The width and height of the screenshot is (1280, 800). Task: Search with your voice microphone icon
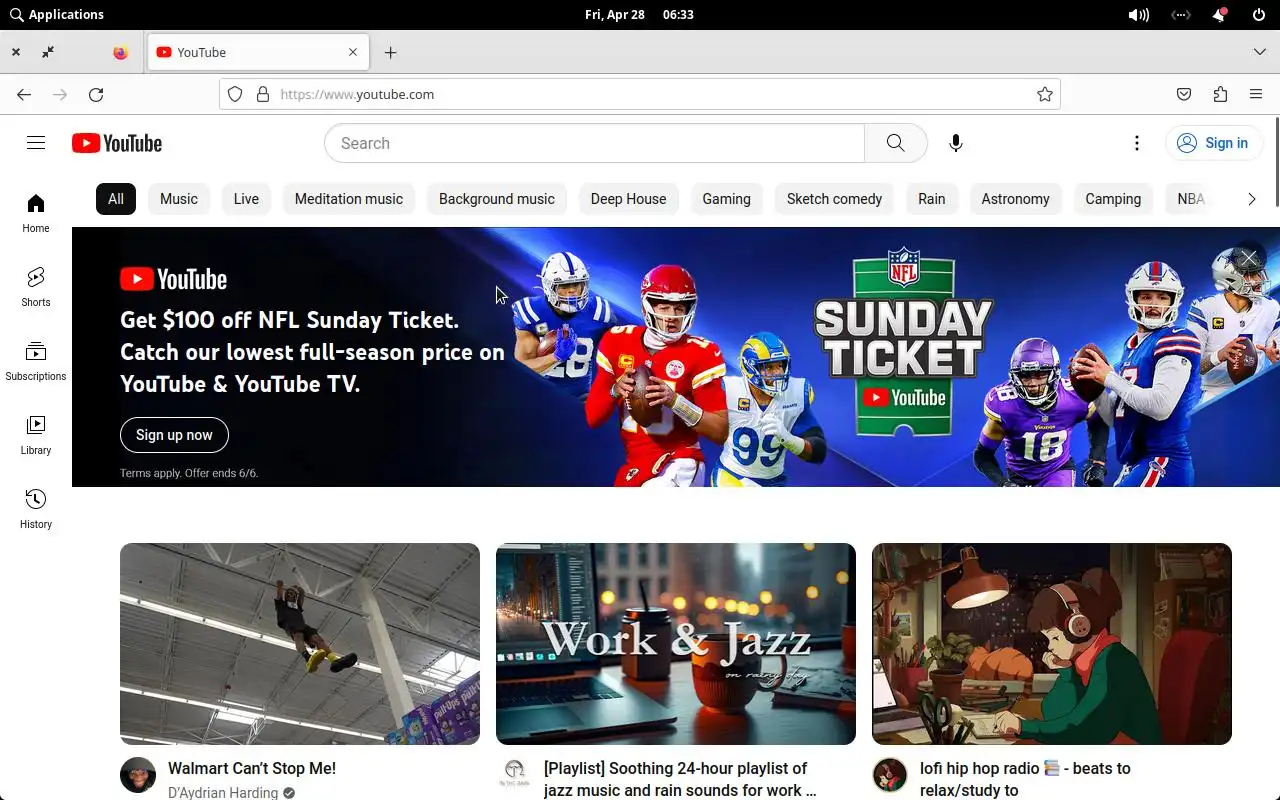[x=956, y=143]
